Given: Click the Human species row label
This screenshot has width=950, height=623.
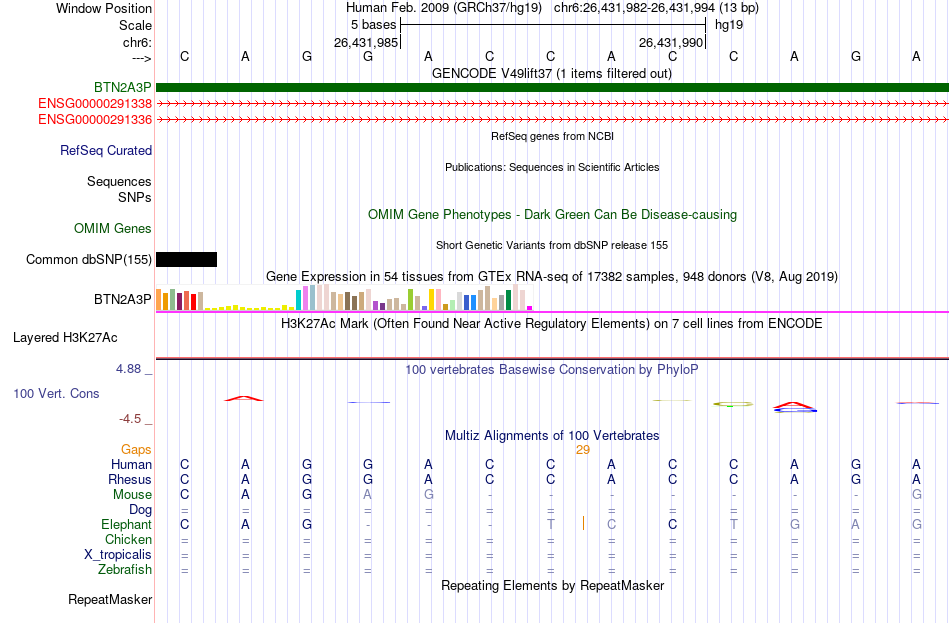Looking at the screenshot, I should [131, 465].
